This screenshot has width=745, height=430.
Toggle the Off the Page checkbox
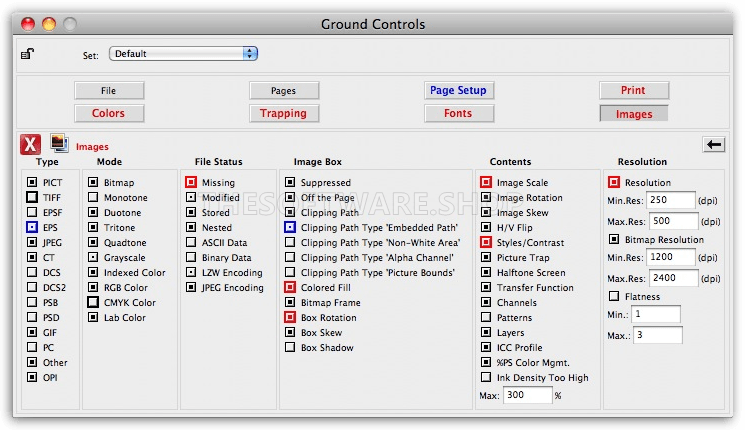pos(290,197)
